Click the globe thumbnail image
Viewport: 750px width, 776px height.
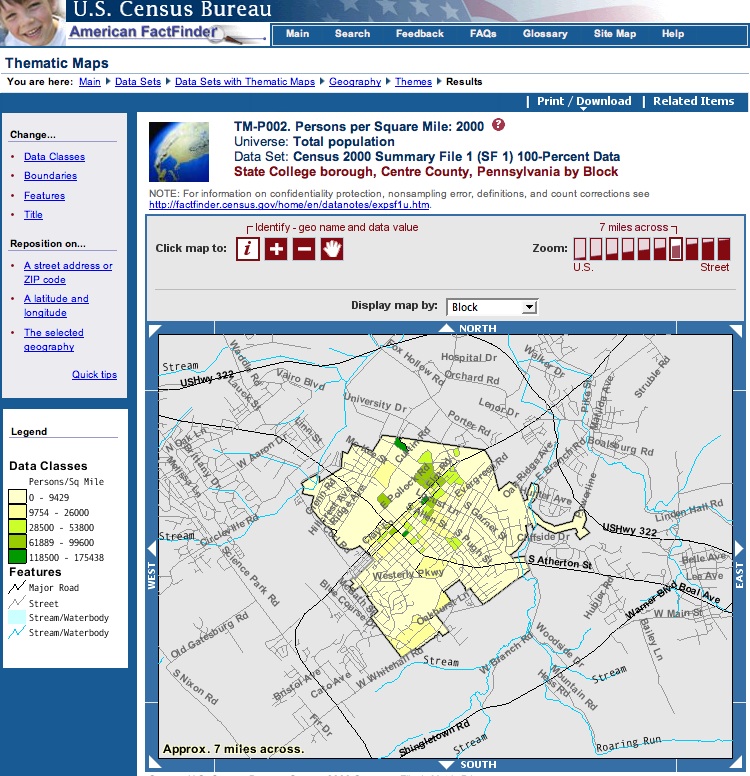[x=179, y=152]
